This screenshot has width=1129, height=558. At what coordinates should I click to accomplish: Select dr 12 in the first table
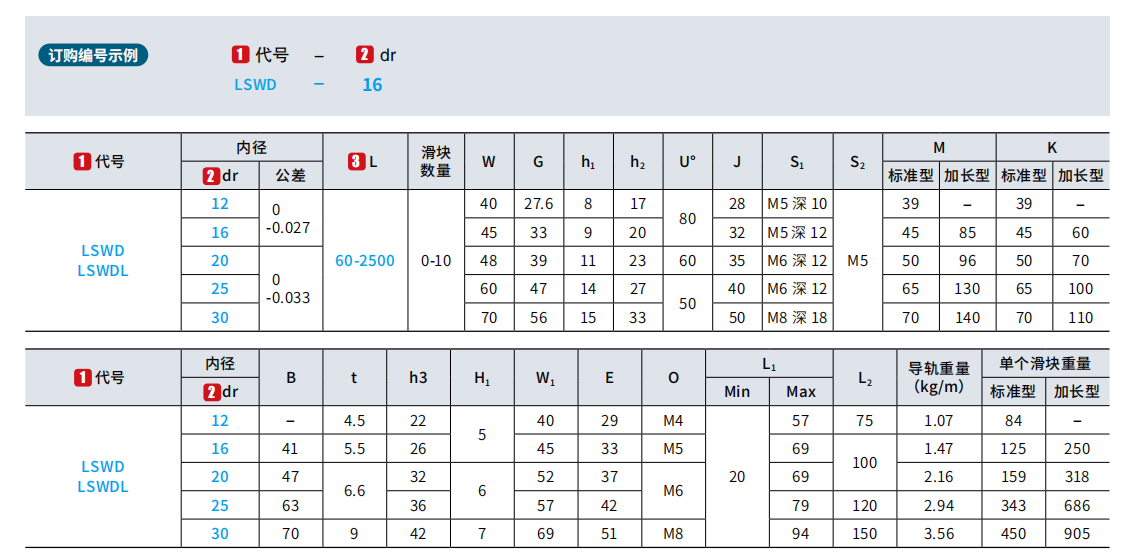pyautogui.click(x=220, y=204)
